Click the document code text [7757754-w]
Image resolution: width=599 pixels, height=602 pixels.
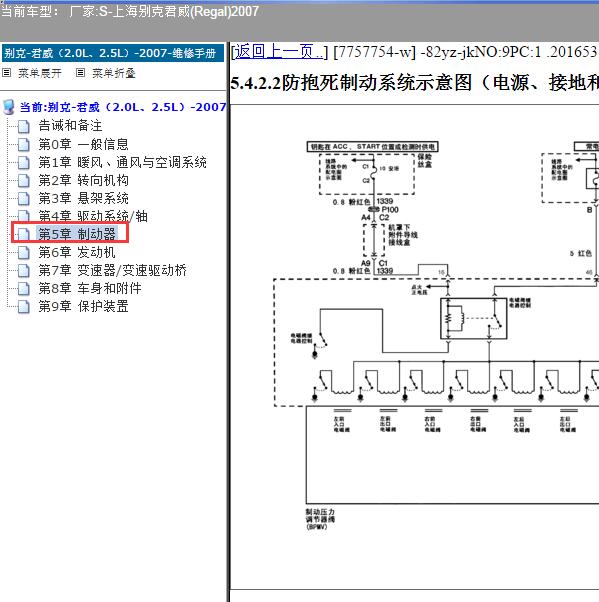click(374, 51)
